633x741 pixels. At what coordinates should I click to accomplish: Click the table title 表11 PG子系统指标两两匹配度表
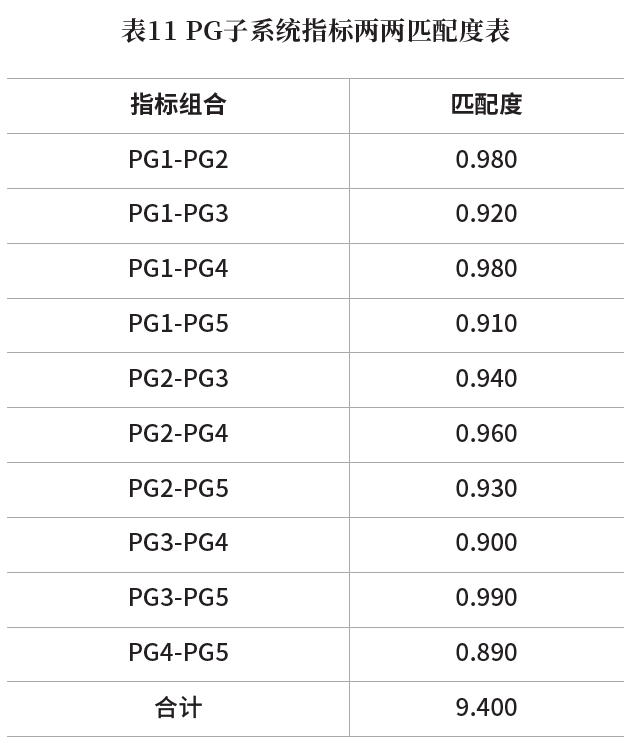(x=315, y=31)
